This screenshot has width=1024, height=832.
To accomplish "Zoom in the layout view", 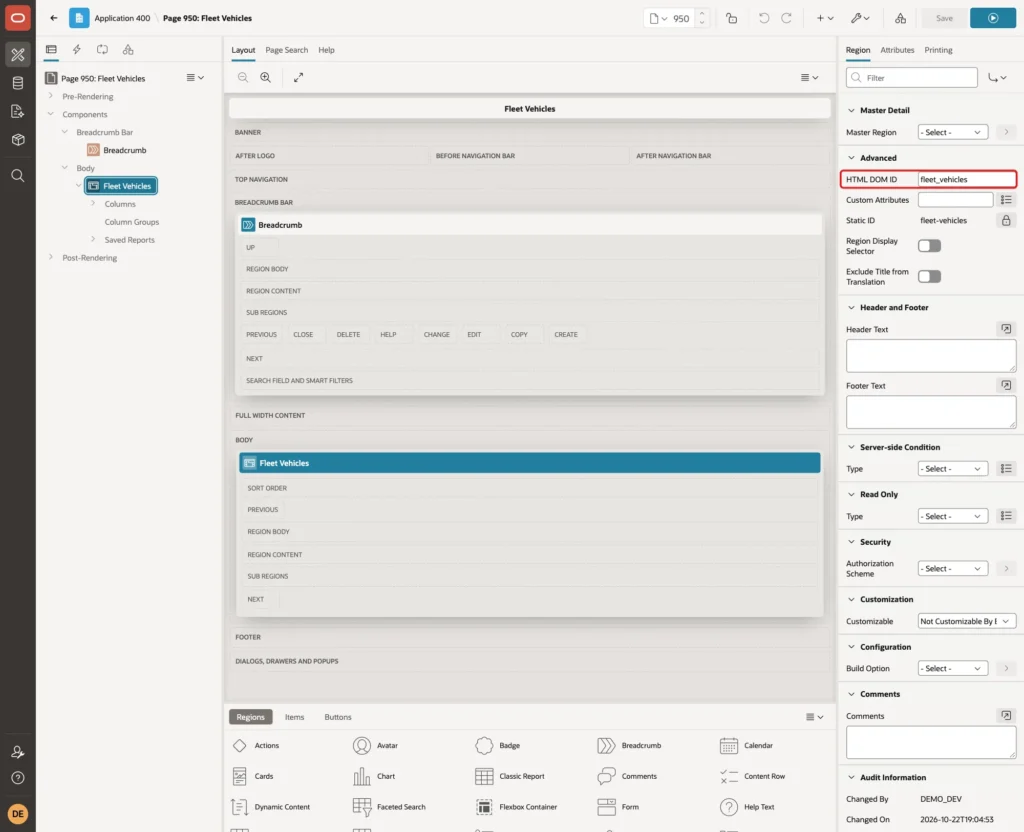I will (266, 77).
